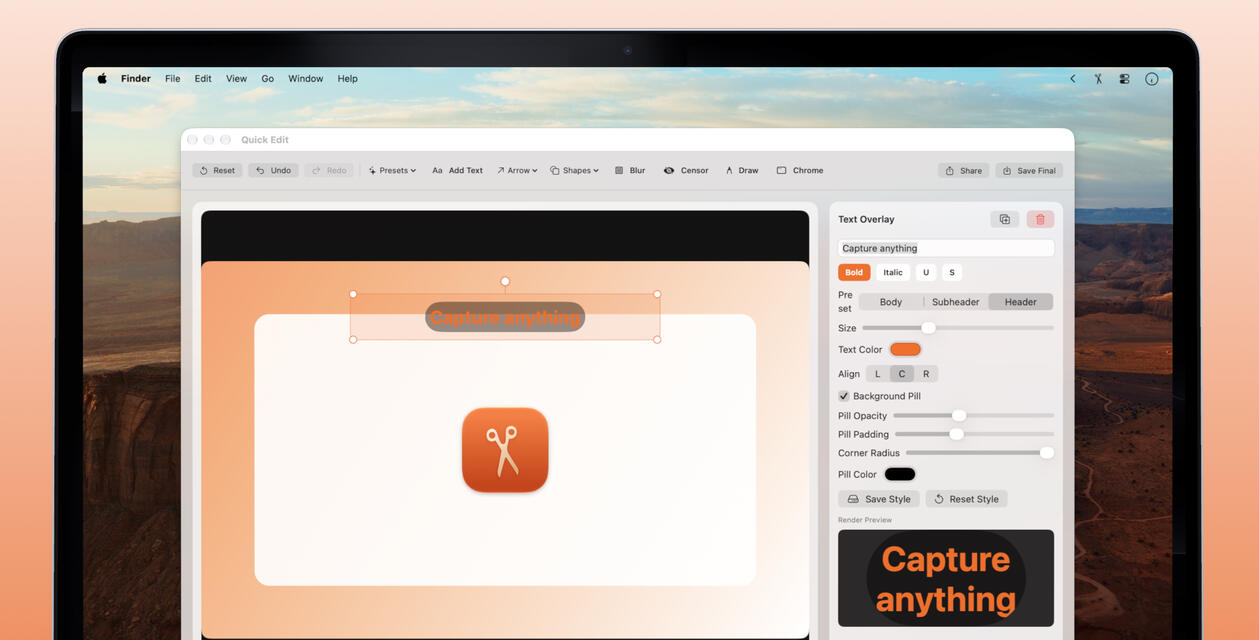Screen dimensions: 1259x640
Task: Select the 'Capture anything' text on canvas
Action: point(505,318)
